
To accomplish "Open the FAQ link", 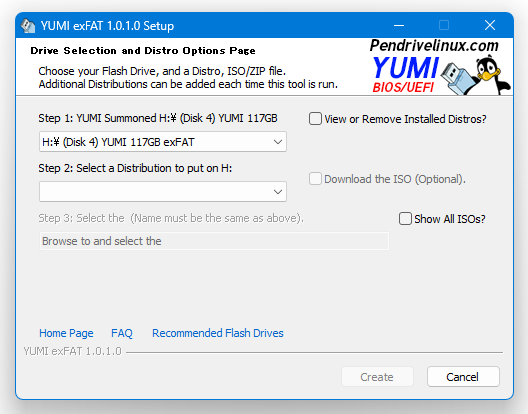I will coord(122,333).
